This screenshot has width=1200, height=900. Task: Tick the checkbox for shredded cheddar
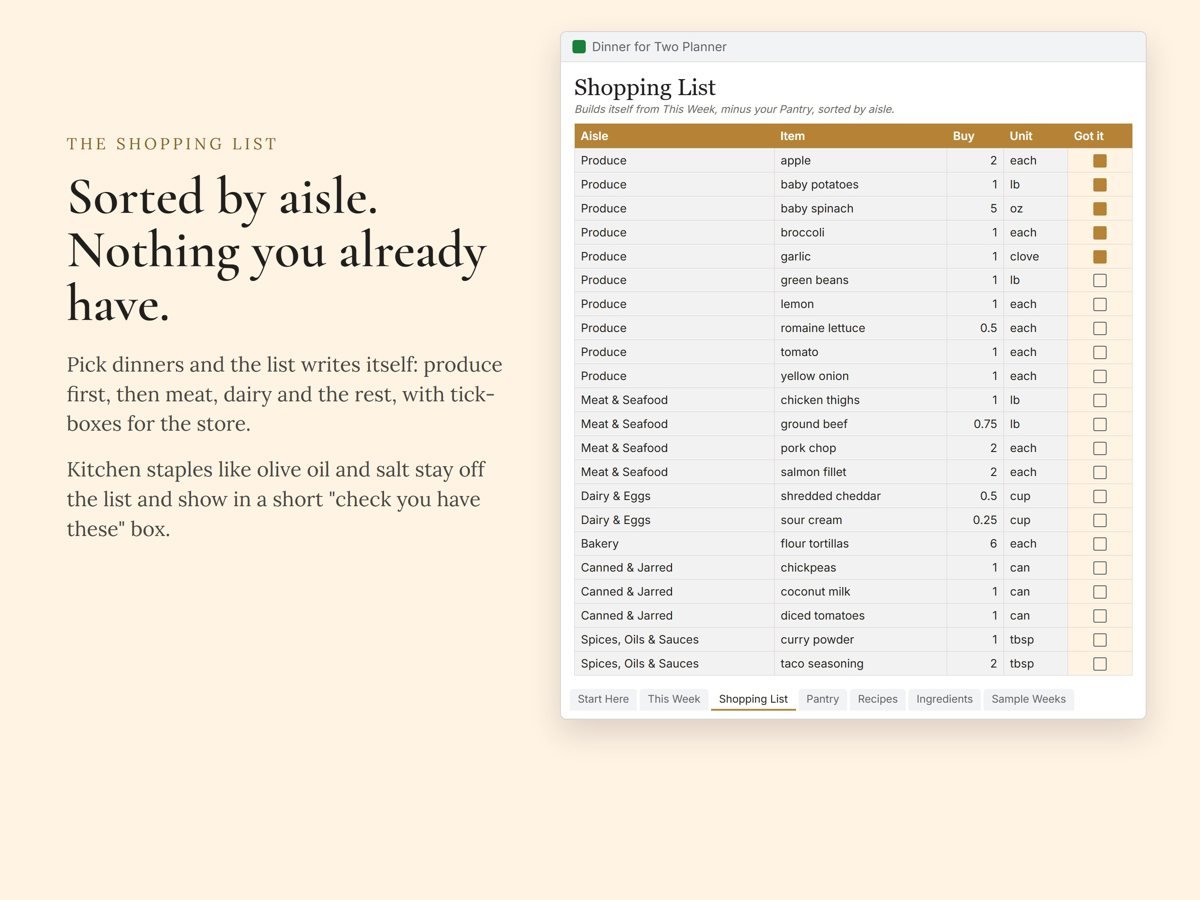tap(1100, 497)
